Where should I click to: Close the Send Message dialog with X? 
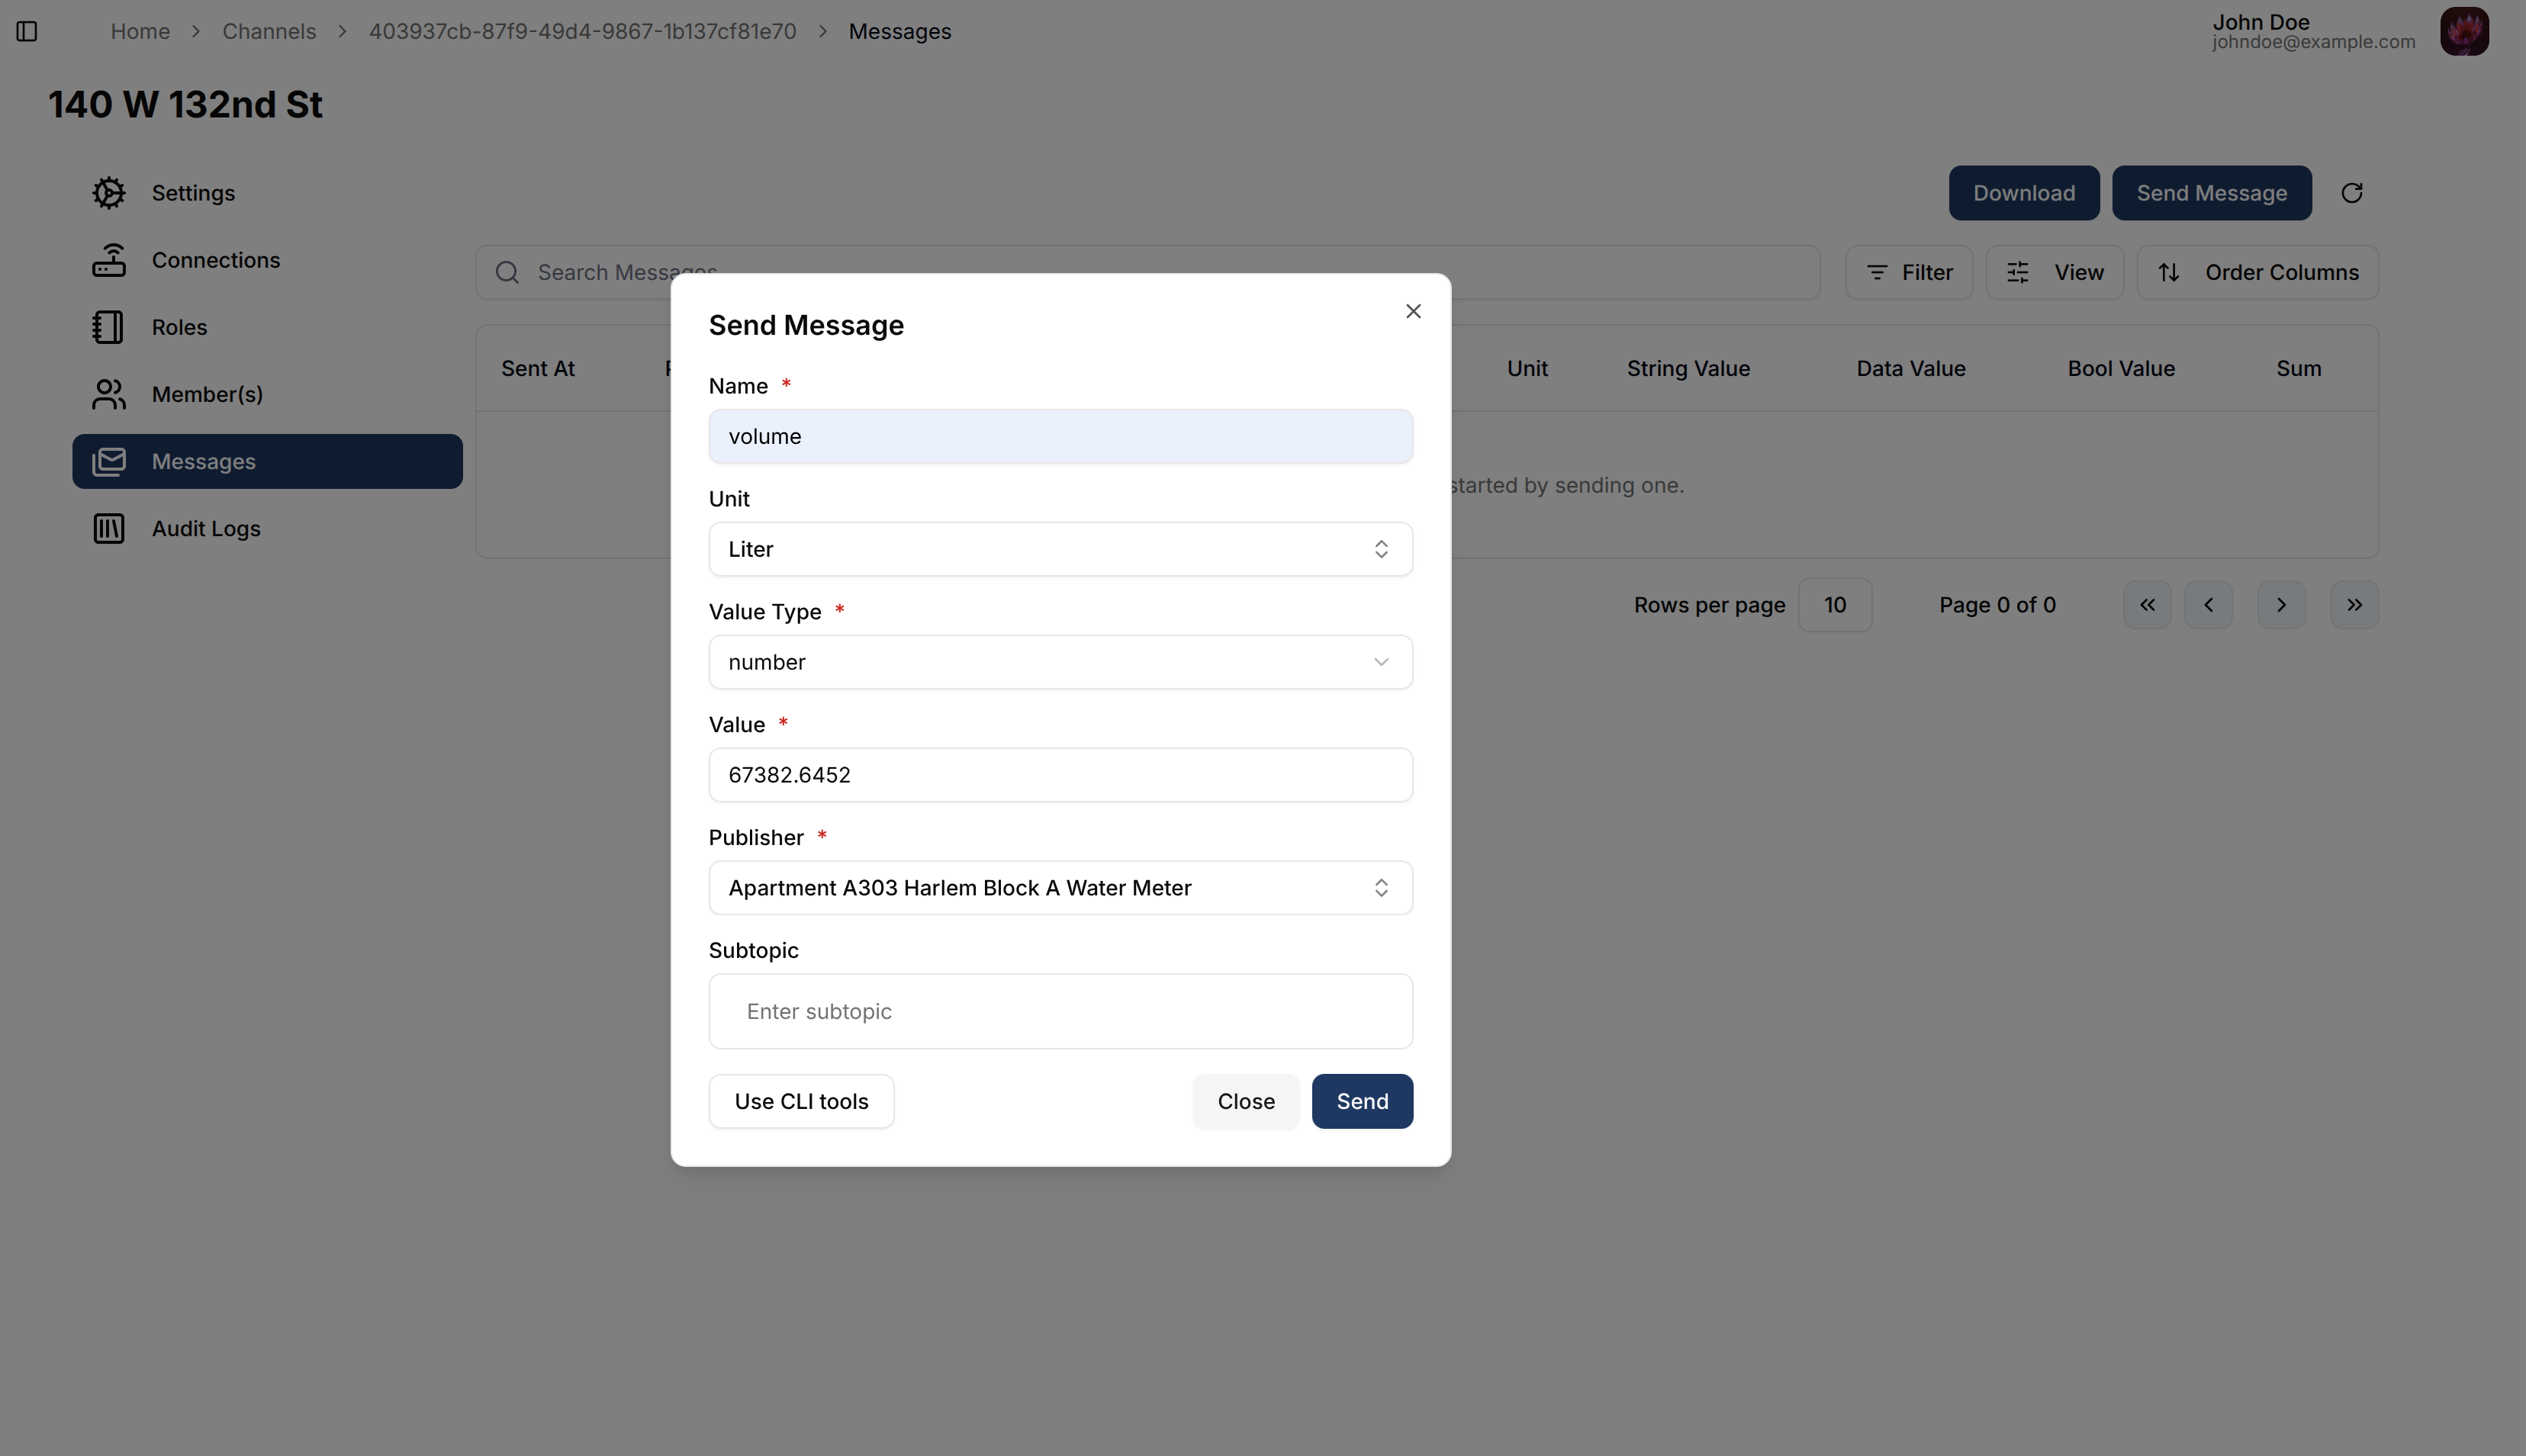coord(1413,311)
